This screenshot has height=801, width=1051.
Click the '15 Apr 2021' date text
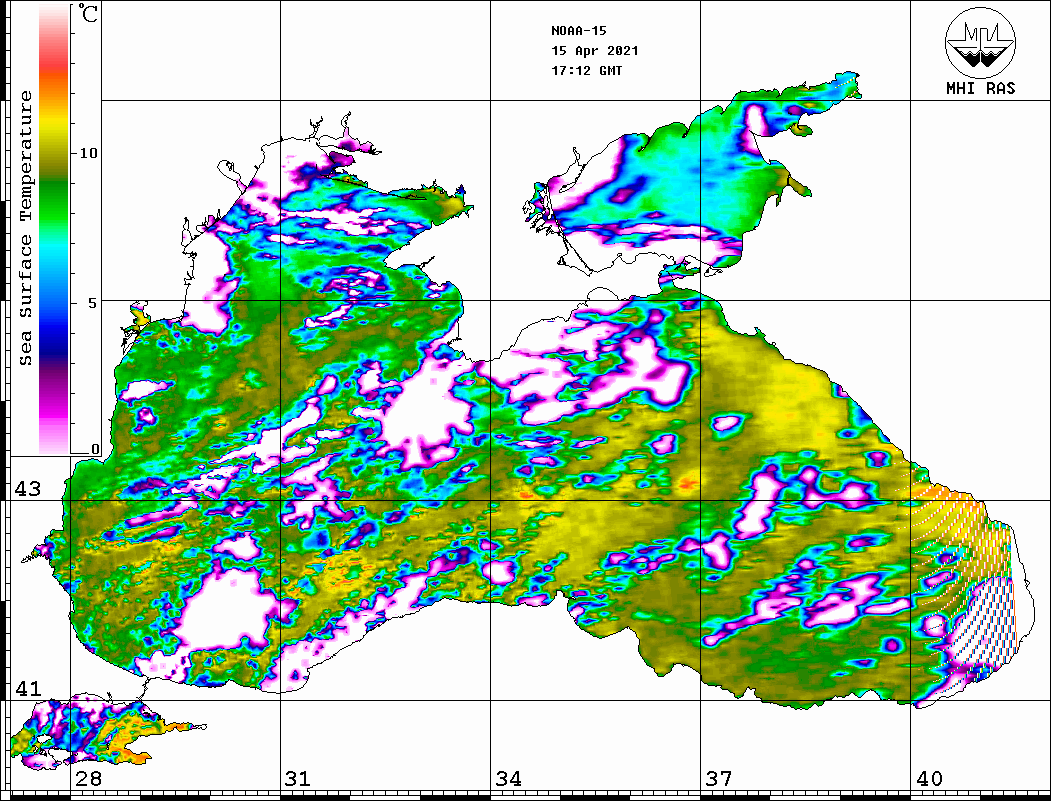pos(595,51)
